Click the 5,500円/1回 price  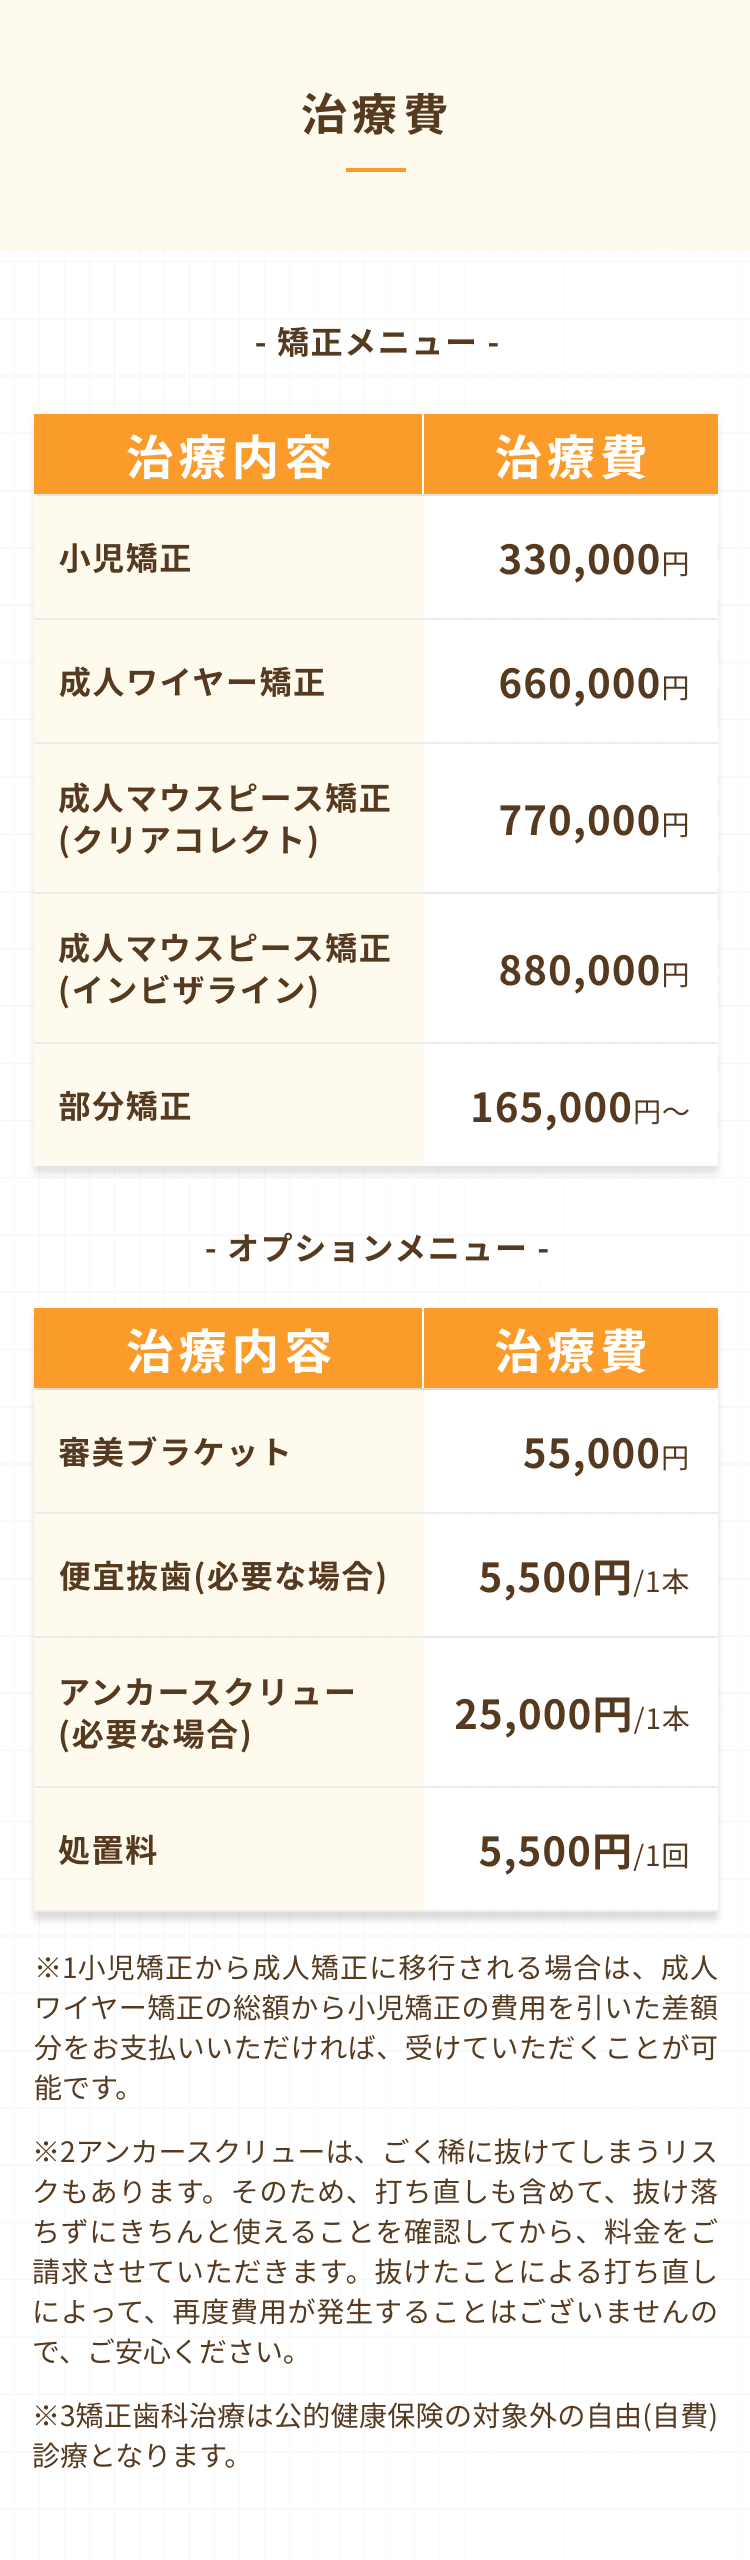click(x=584, y=1852)
